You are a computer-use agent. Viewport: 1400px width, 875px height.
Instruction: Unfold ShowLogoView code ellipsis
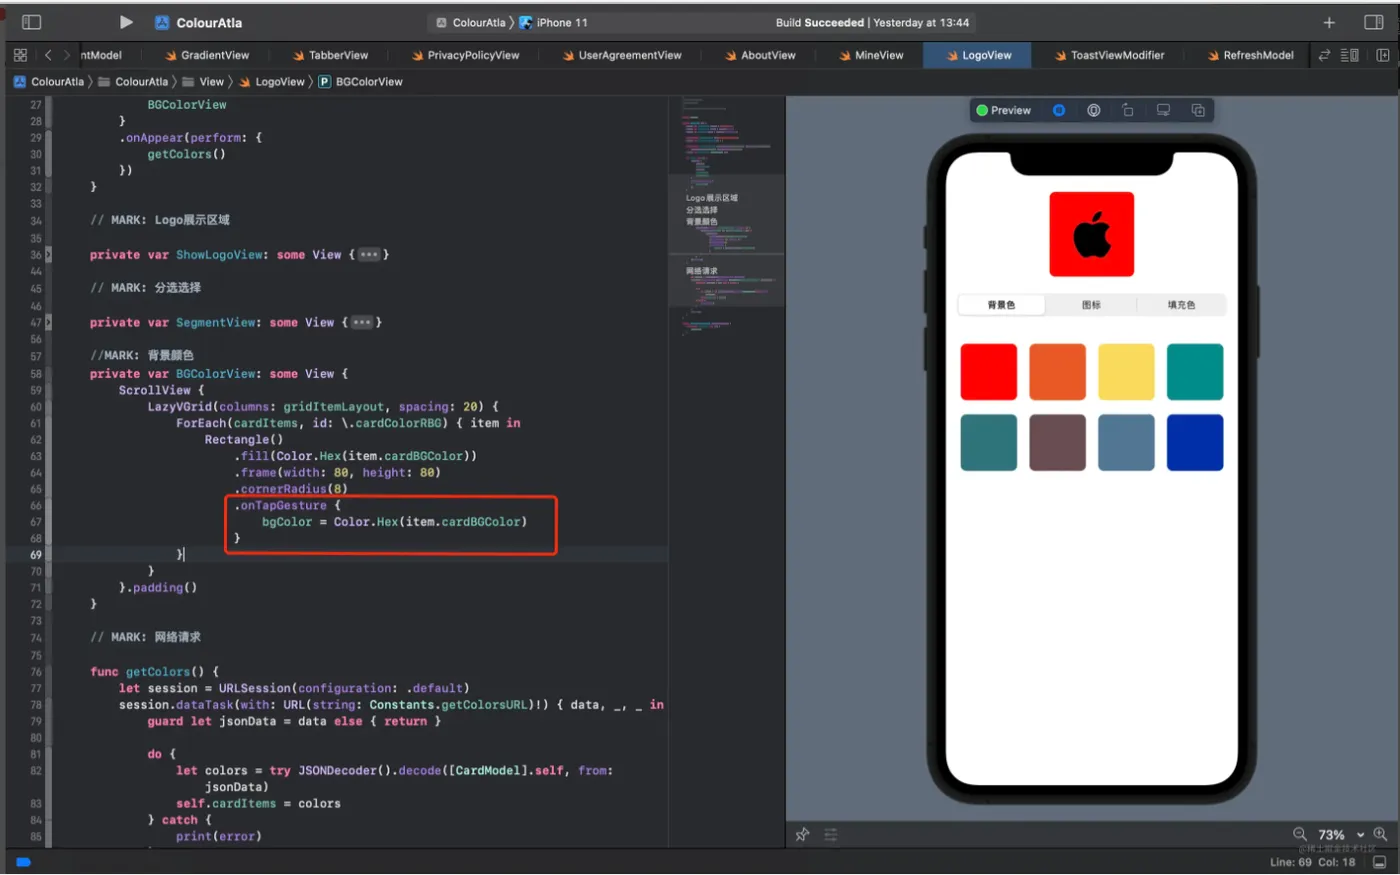pyautogui.click(x=369, y=255)
